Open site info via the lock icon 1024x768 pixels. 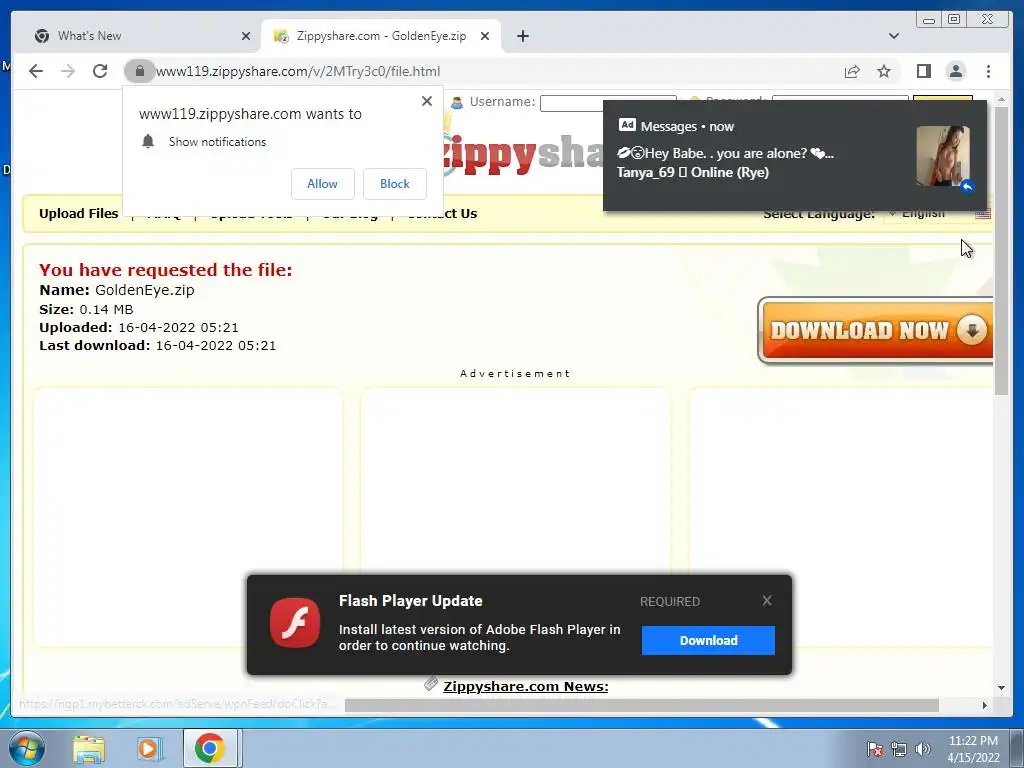139,71
